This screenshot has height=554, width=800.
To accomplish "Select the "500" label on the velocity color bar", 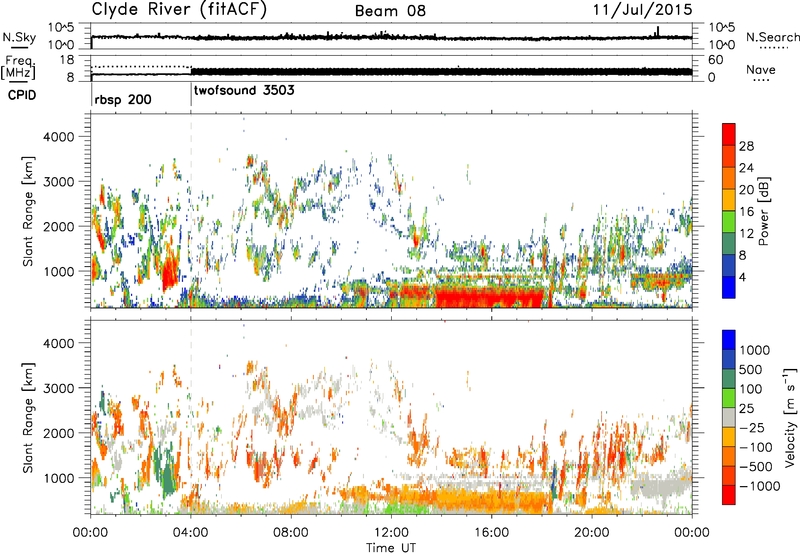I will (751, 369).
